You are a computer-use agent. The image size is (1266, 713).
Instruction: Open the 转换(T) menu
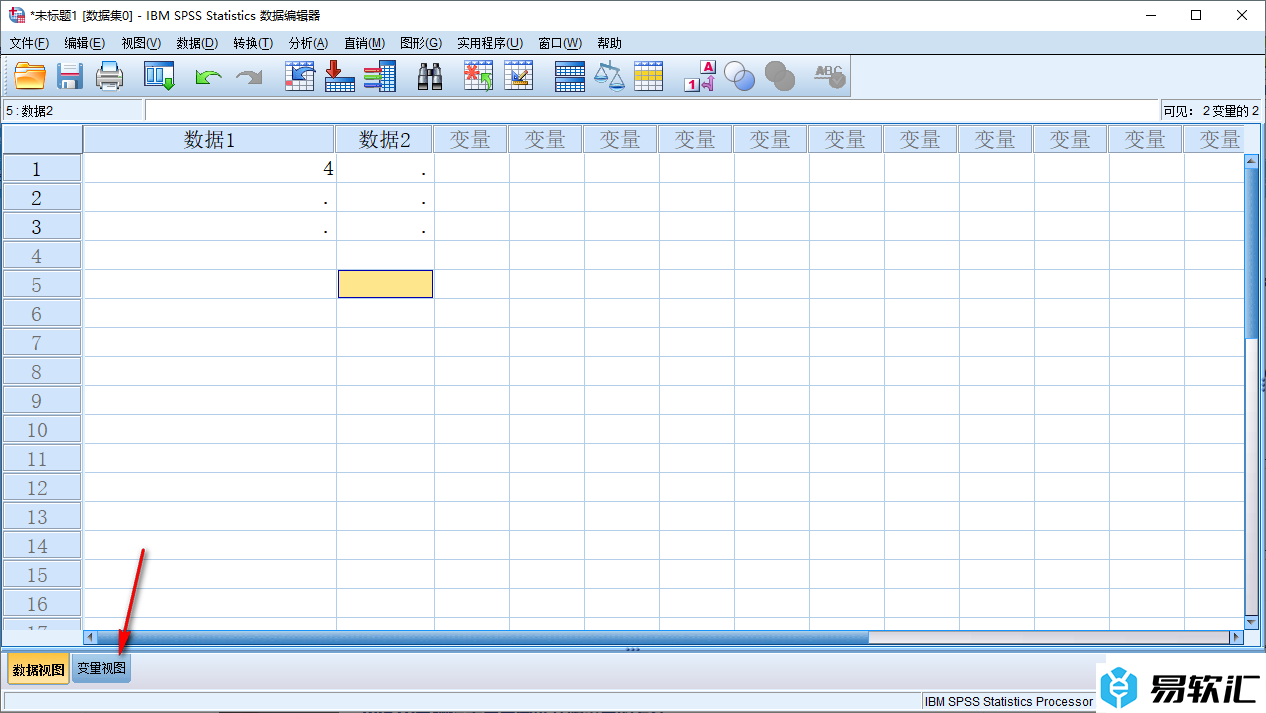(x=253, y=43)
